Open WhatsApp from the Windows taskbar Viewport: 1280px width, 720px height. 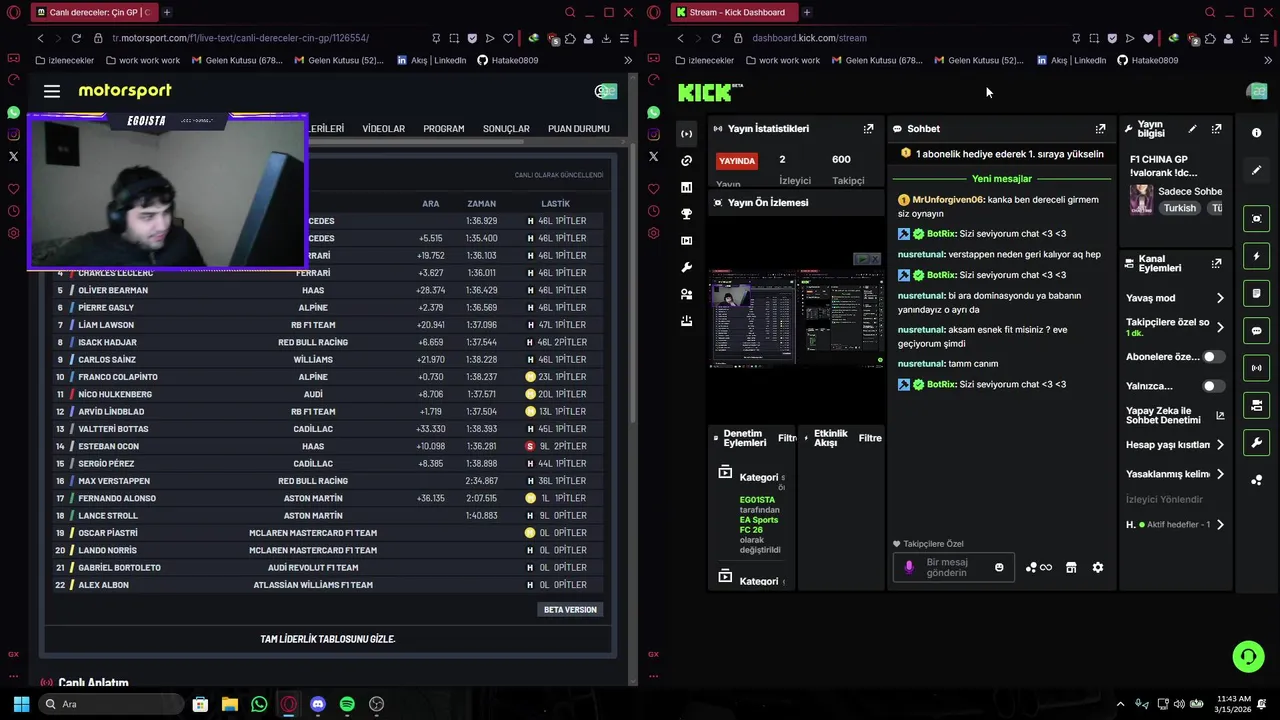point(259,704)
